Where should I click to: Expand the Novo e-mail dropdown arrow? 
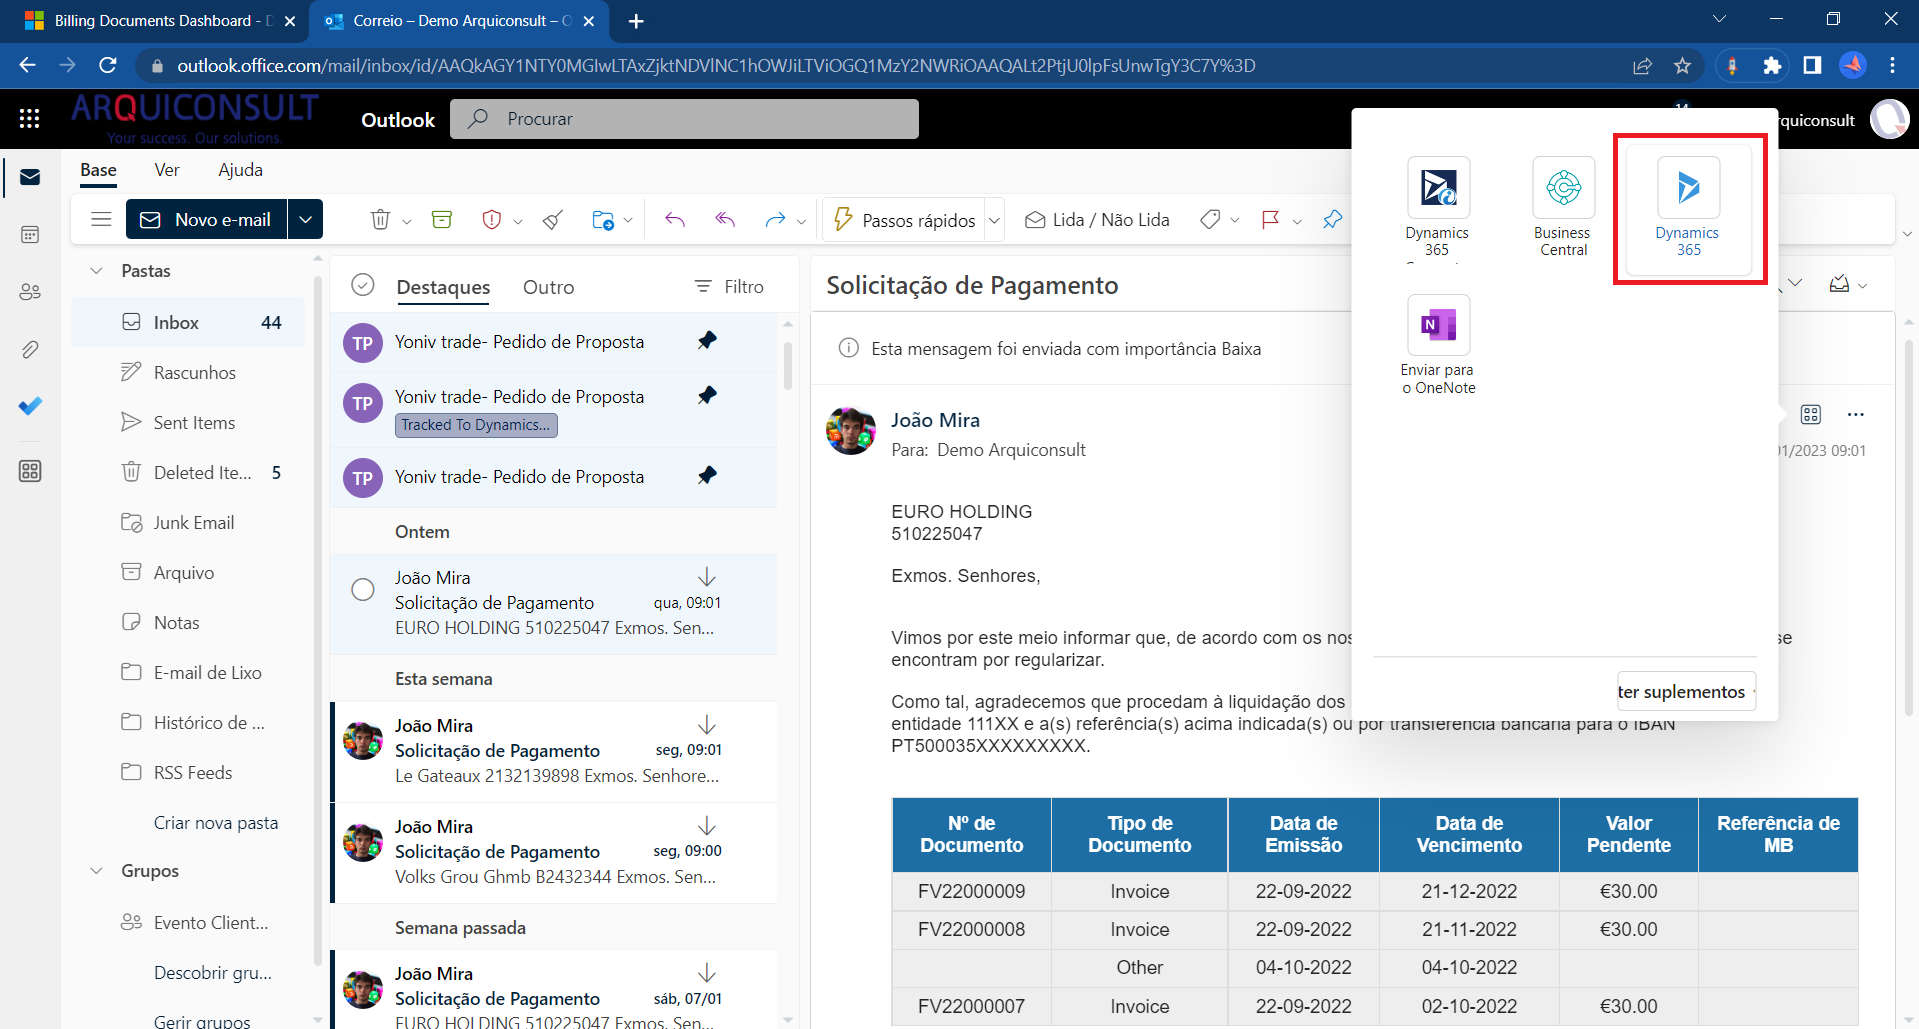coord(306,219)
